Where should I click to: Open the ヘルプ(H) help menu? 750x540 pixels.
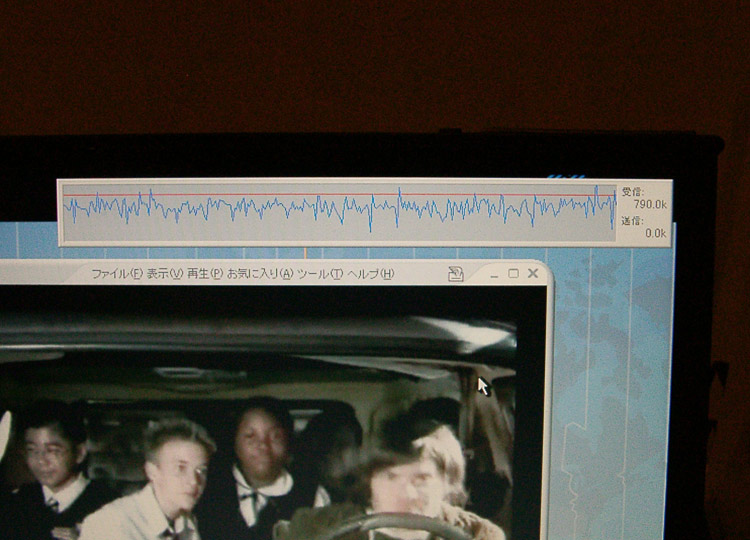click(370, 274)
